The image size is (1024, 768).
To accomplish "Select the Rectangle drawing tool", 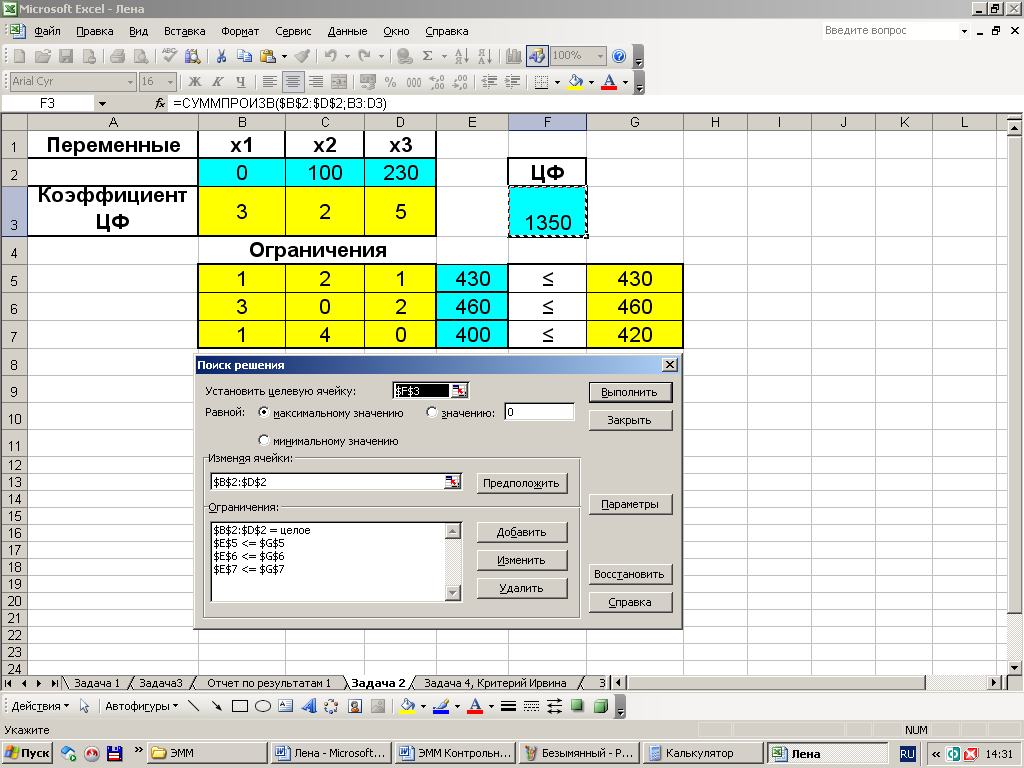I will pyautogui.click(x=239, y=706).
